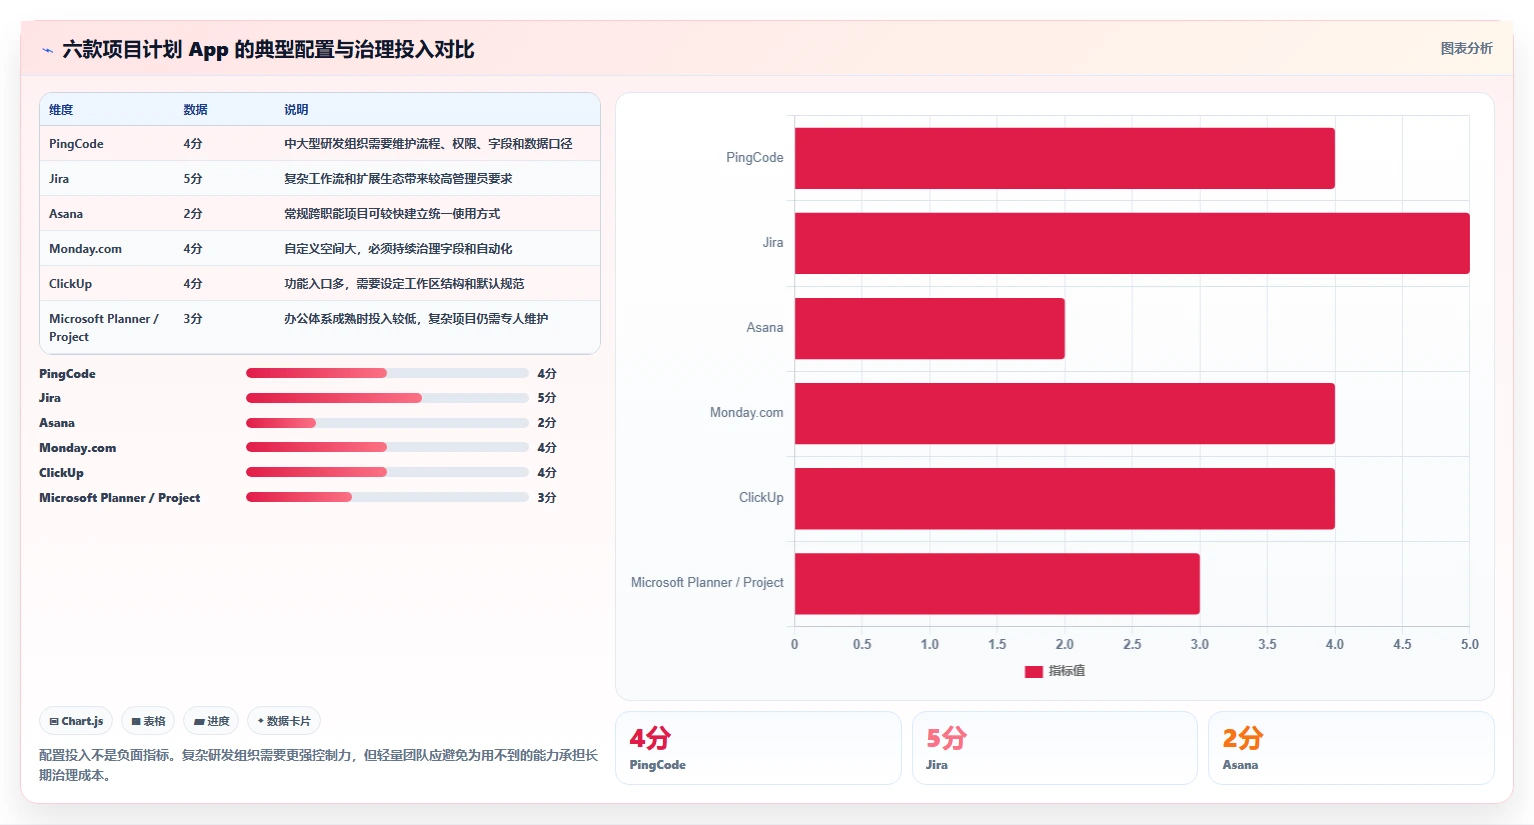Click the Monday.com label in the progress list
Image resolution: width=1534 pixels, height=825 pixels.
pyautogui.click(x=77, y=448)
